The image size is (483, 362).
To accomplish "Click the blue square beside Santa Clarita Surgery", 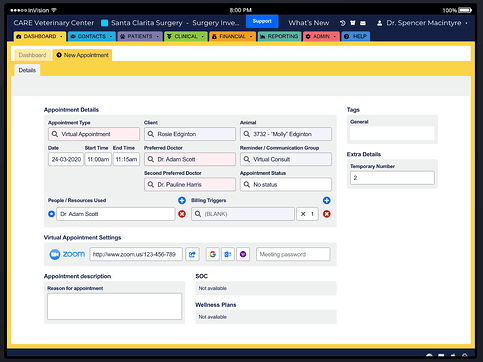I will click(104, 23).
